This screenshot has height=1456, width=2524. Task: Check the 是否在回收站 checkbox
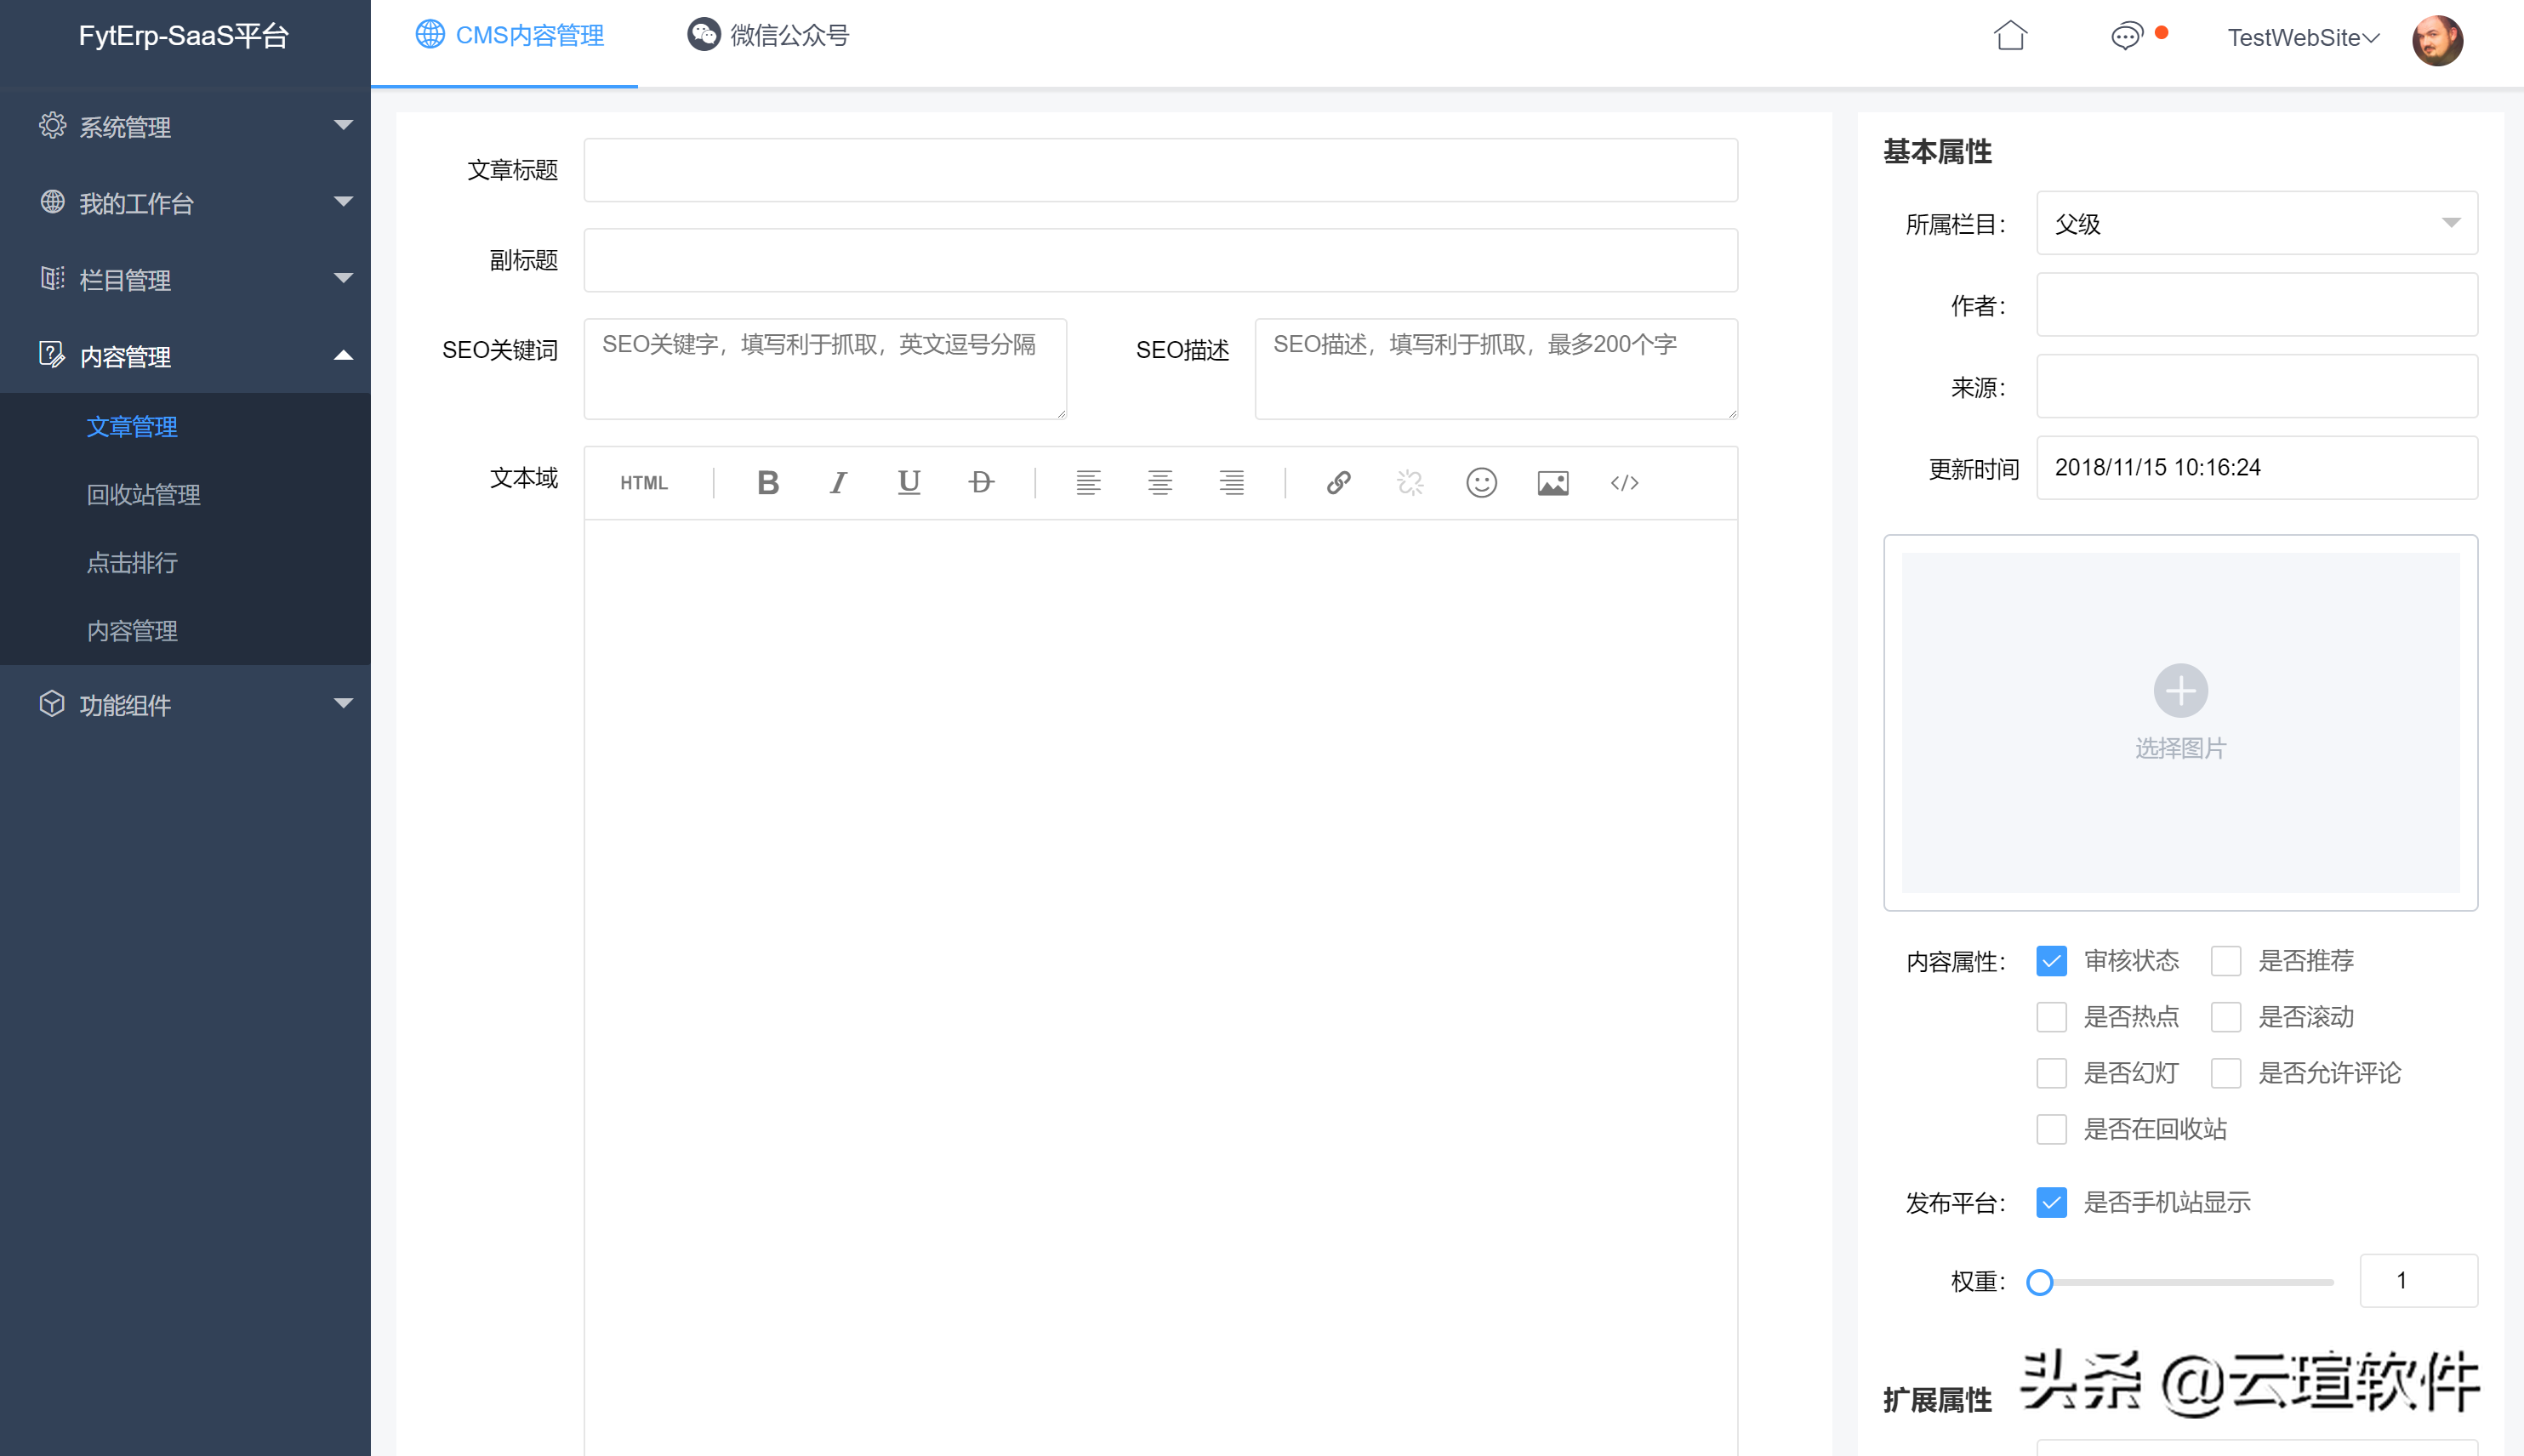2051,1129
